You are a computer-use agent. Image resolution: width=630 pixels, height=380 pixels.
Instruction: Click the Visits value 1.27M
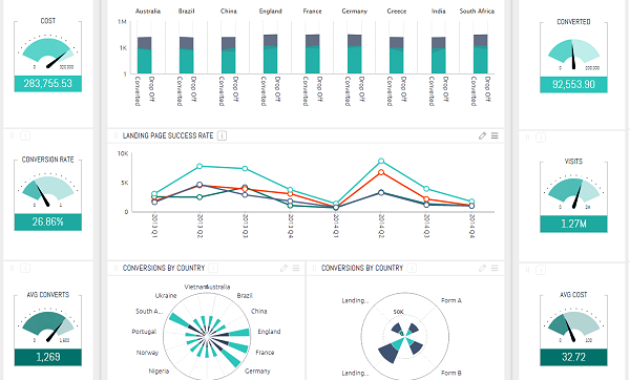(x=573, y=224)
